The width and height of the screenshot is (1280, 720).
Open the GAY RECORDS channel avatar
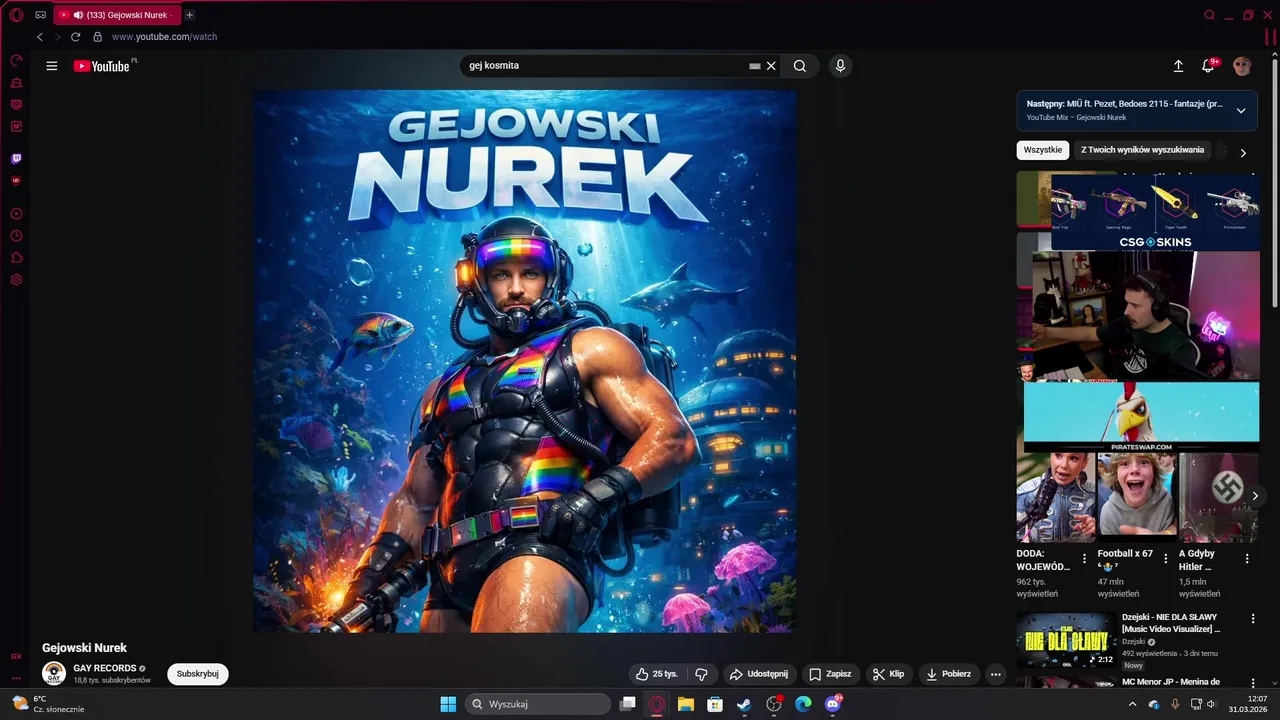click(54, 673)
